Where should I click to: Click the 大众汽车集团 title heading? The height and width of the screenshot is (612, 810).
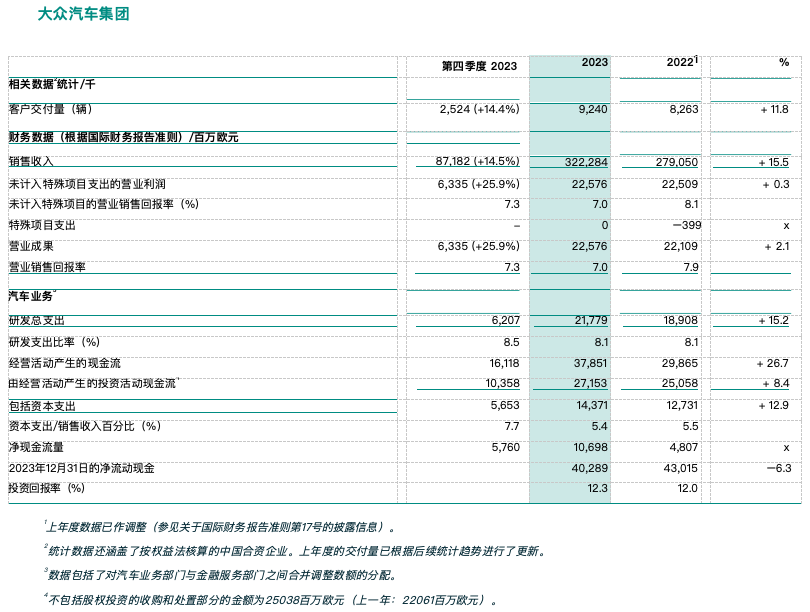coord(83,14)
